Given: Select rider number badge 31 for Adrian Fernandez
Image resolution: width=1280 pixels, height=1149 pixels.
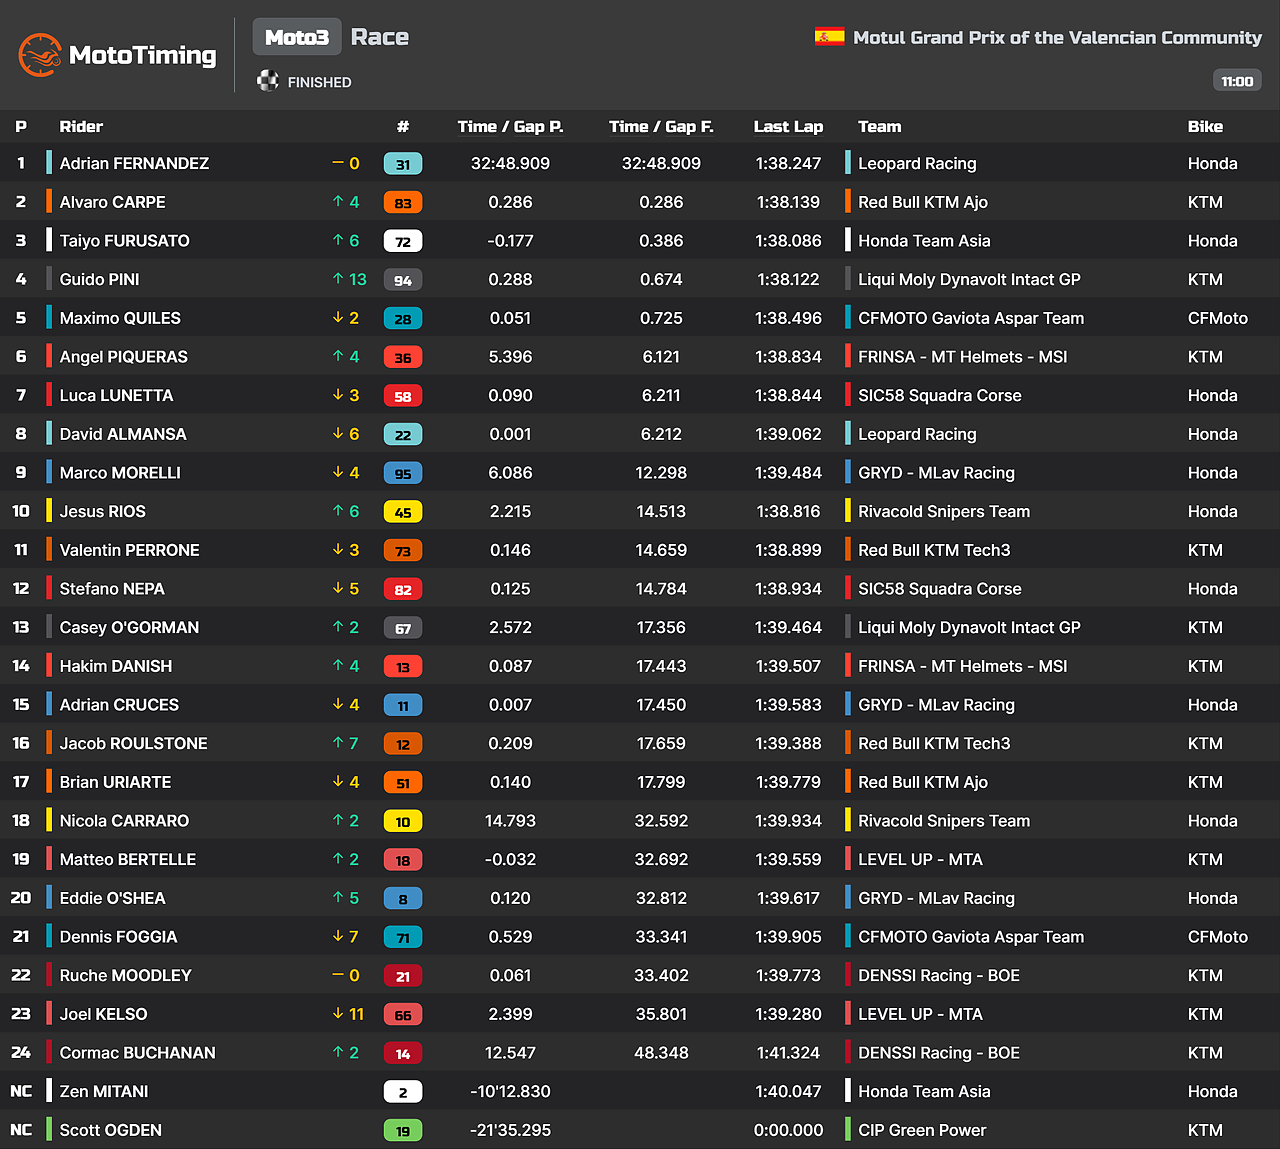Looking at the screenshot, I should point(403,163).
